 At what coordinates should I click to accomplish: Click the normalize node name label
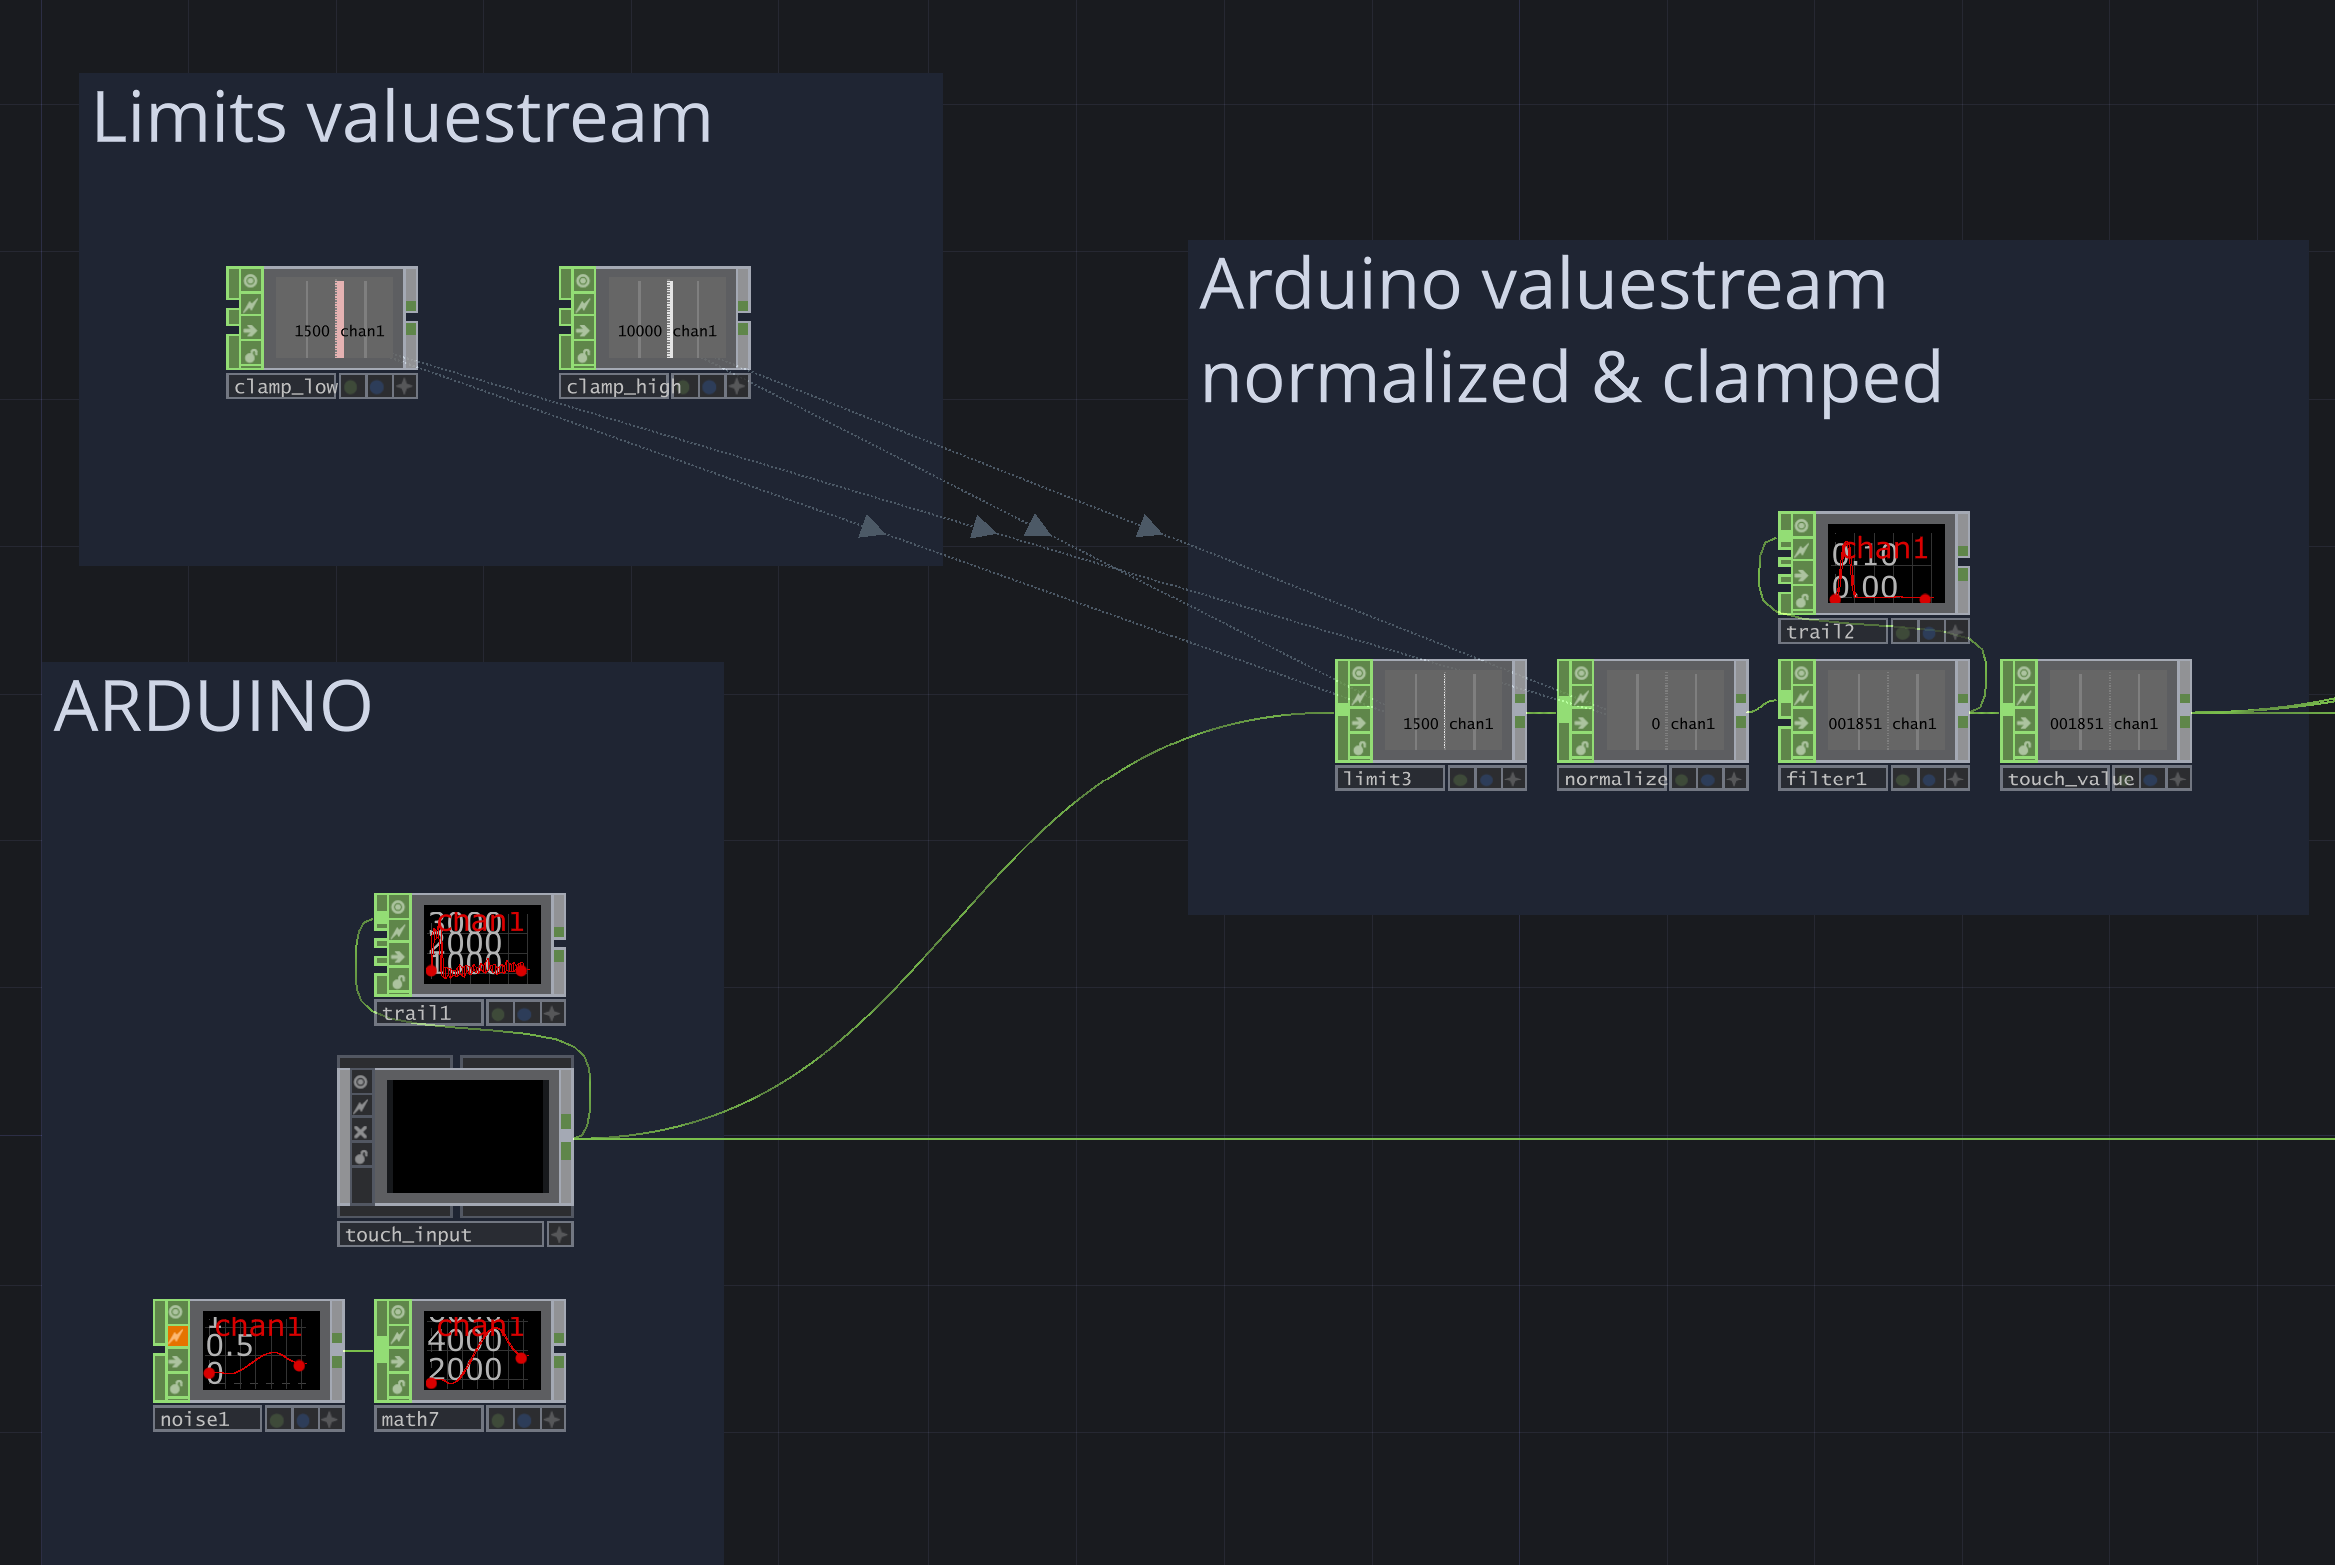[x=1614, y=779]
